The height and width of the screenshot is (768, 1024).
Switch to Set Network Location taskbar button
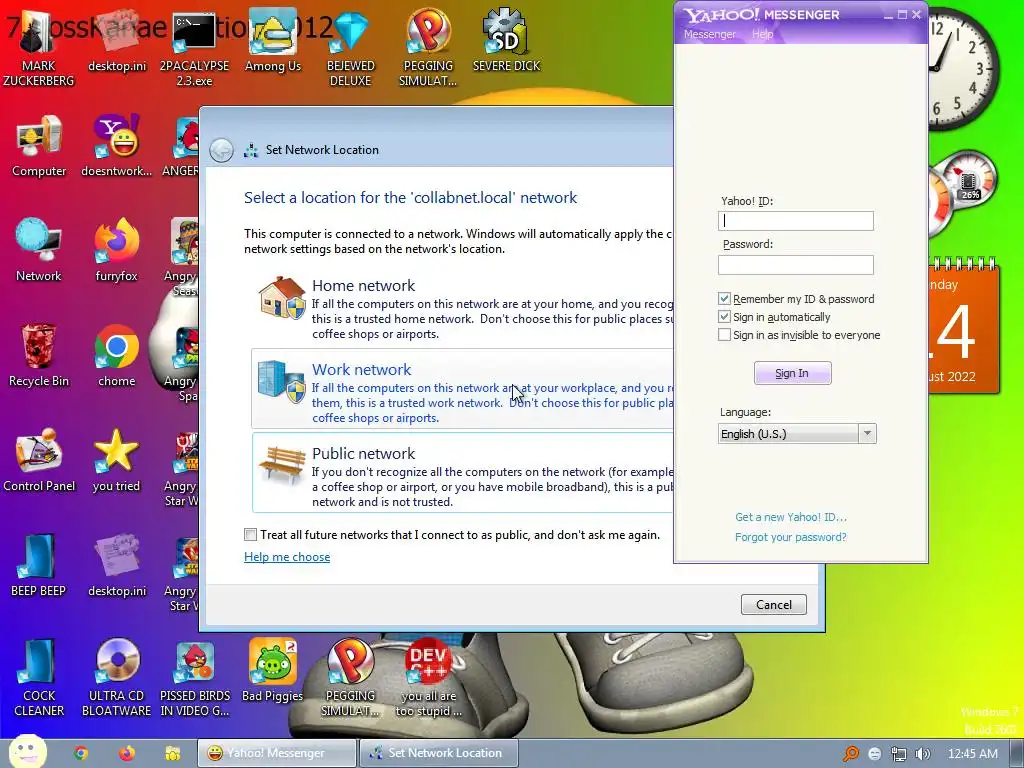pos(439,753)
